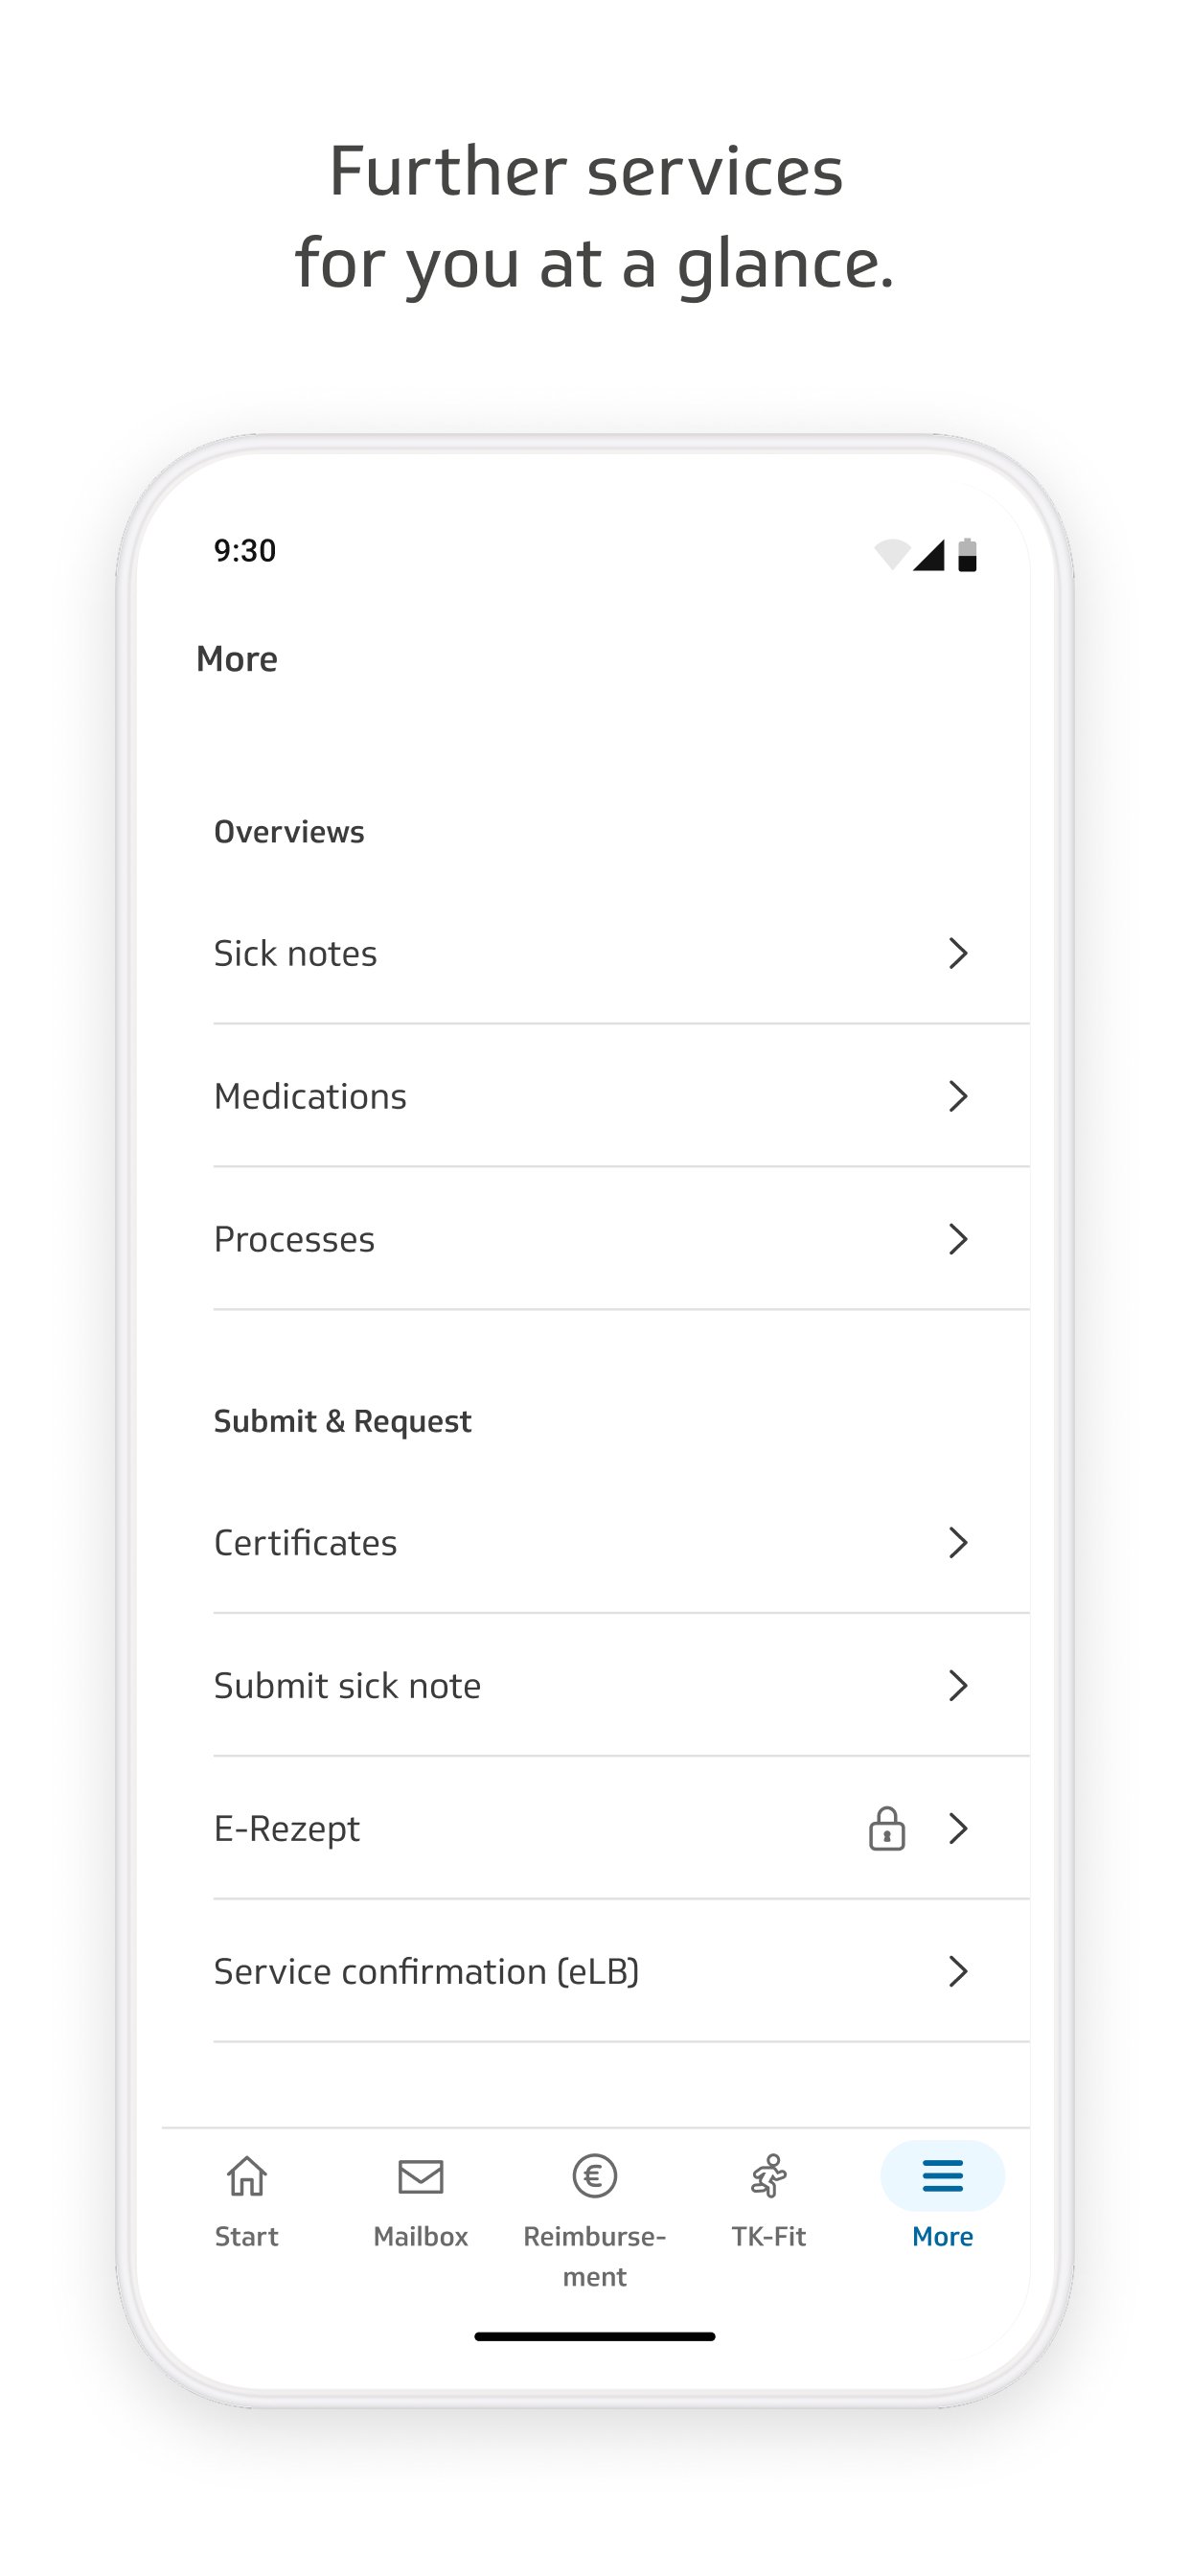
Task: Tap the battery icon in status bar
Action: [x=967, y=555]
